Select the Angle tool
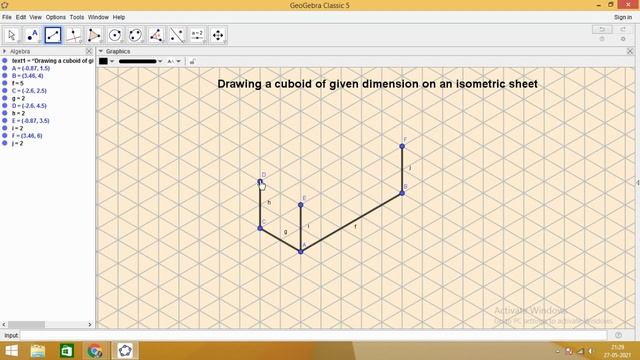The height and width of the screenshot is (360, 640). [156, 35]
